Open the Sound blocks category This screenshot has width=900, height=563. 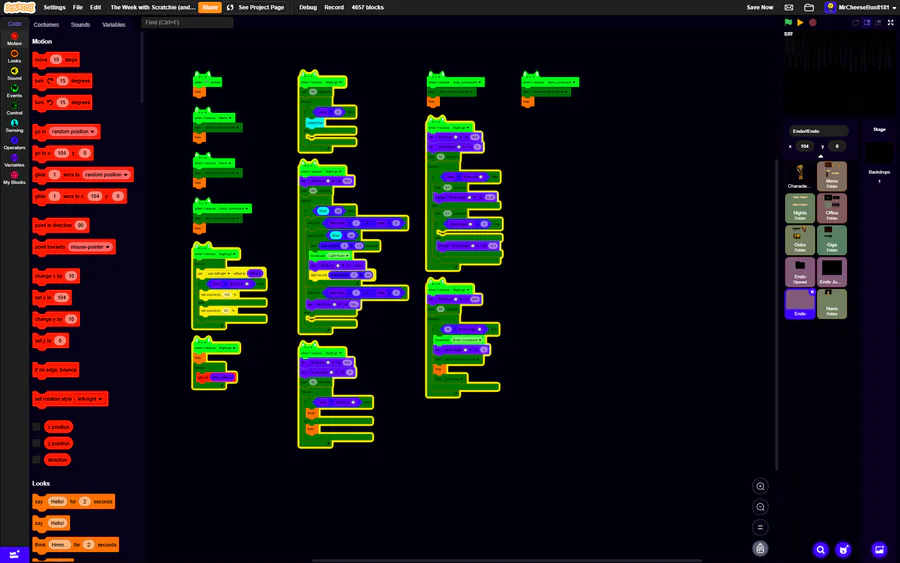pos(14,73)
